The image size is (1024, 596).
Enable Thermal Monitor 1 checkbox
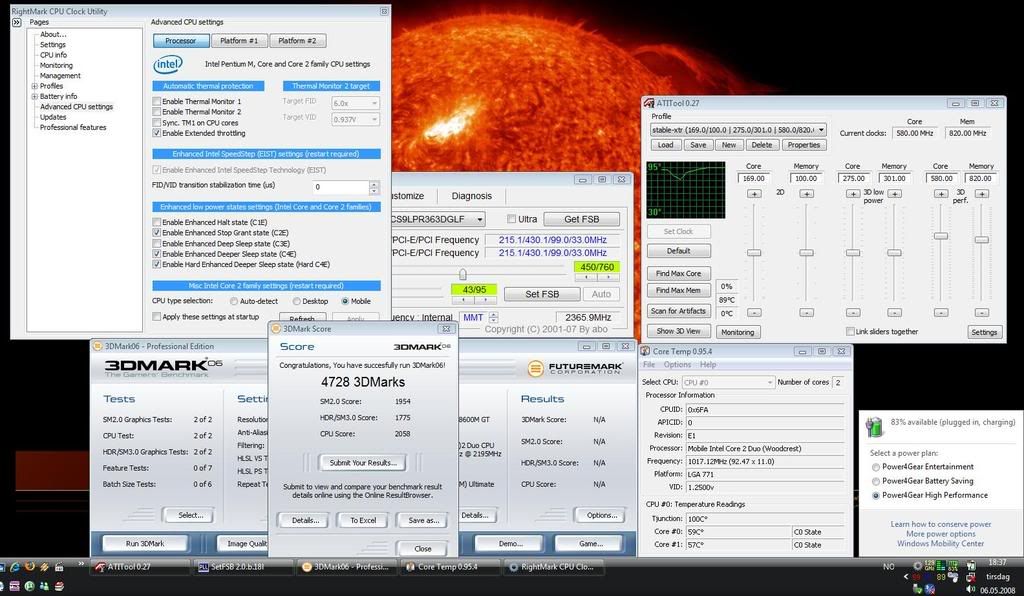click(x=157, y=102)
